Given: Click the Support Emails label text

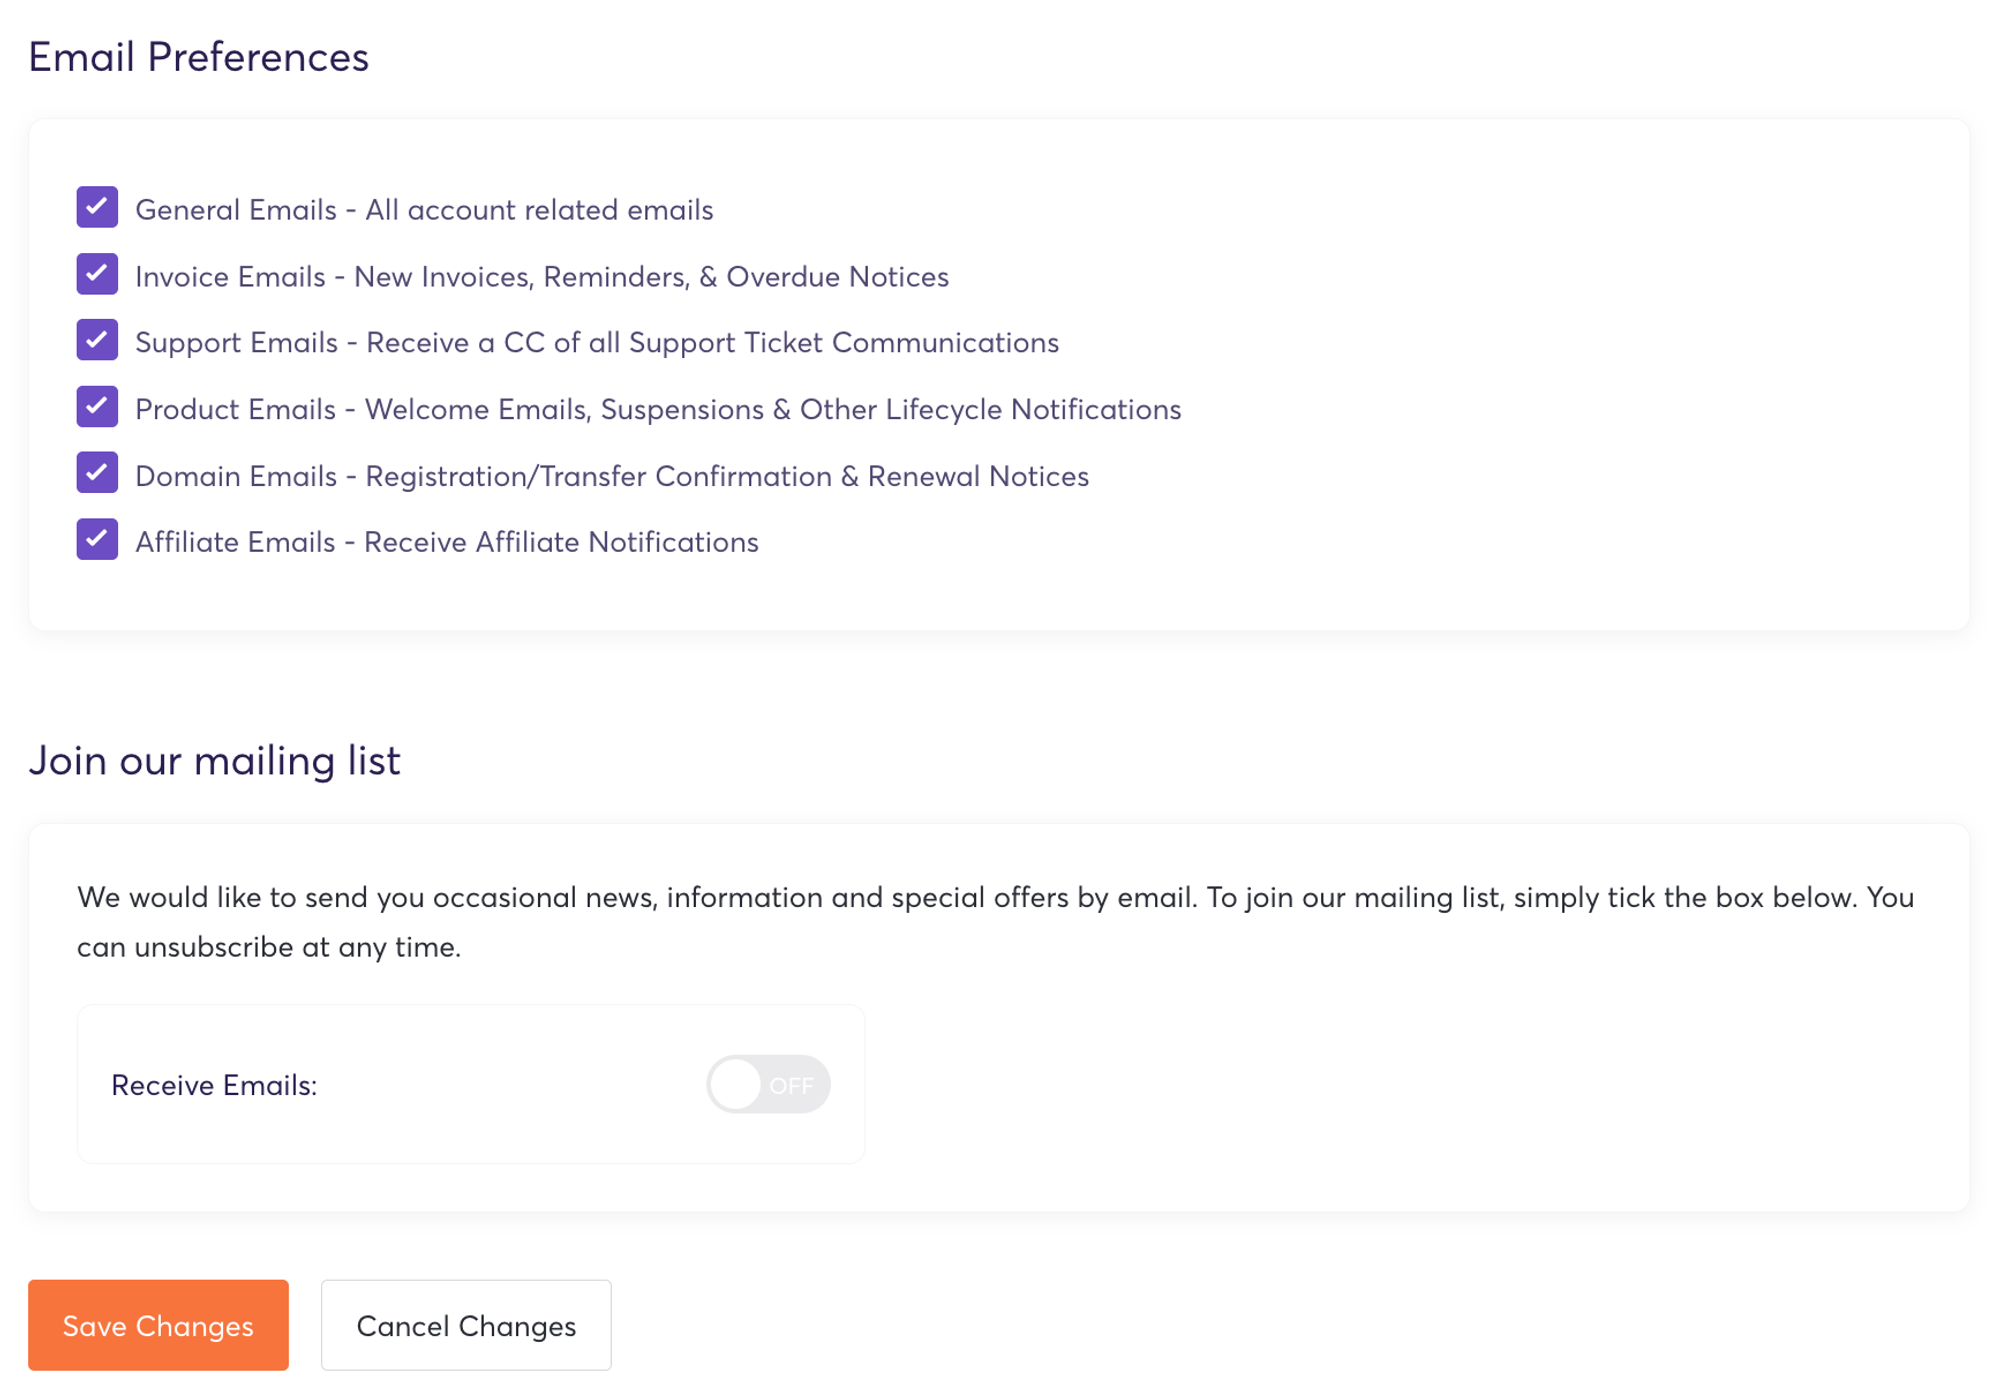Looking at the screenshot, I should 596,343.
